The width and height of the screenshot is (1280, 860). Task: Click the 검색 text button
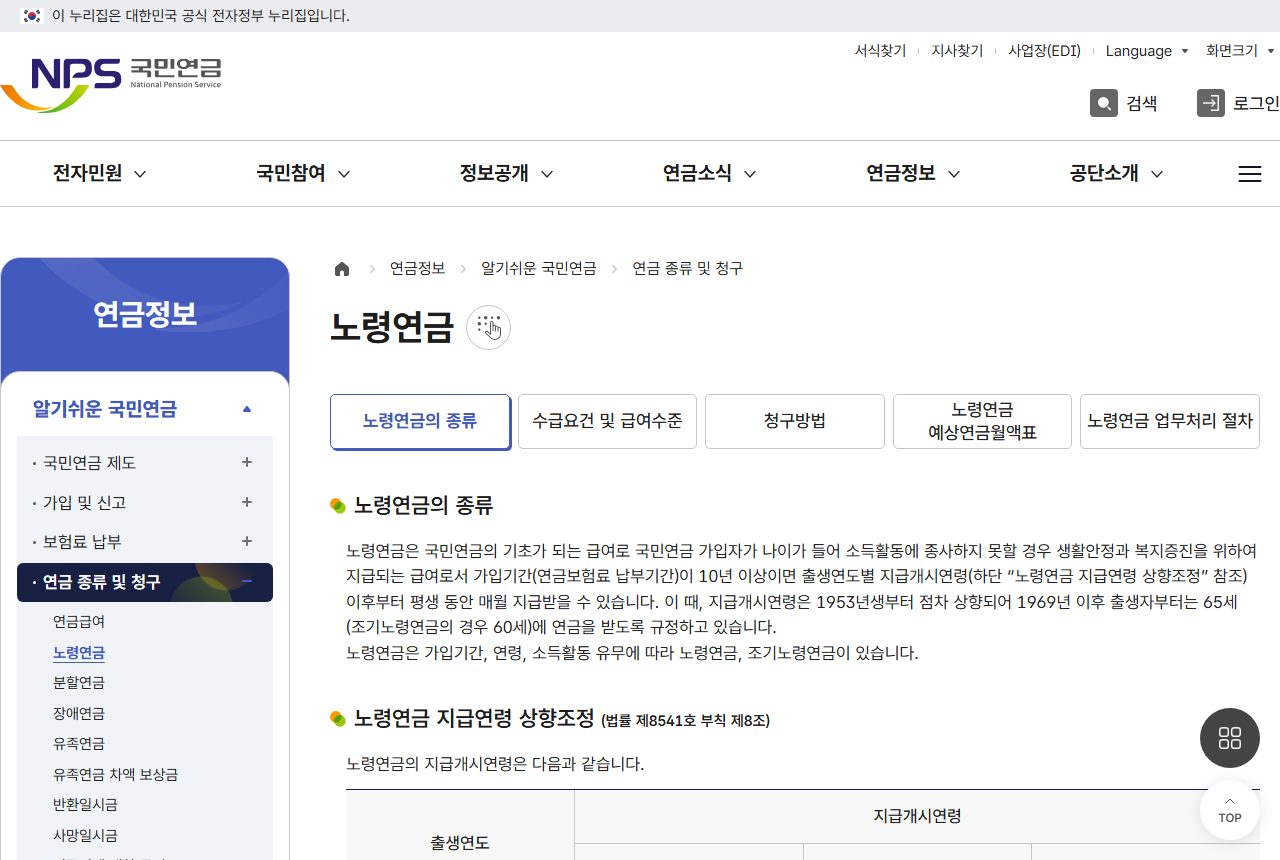click(1141, 103)
